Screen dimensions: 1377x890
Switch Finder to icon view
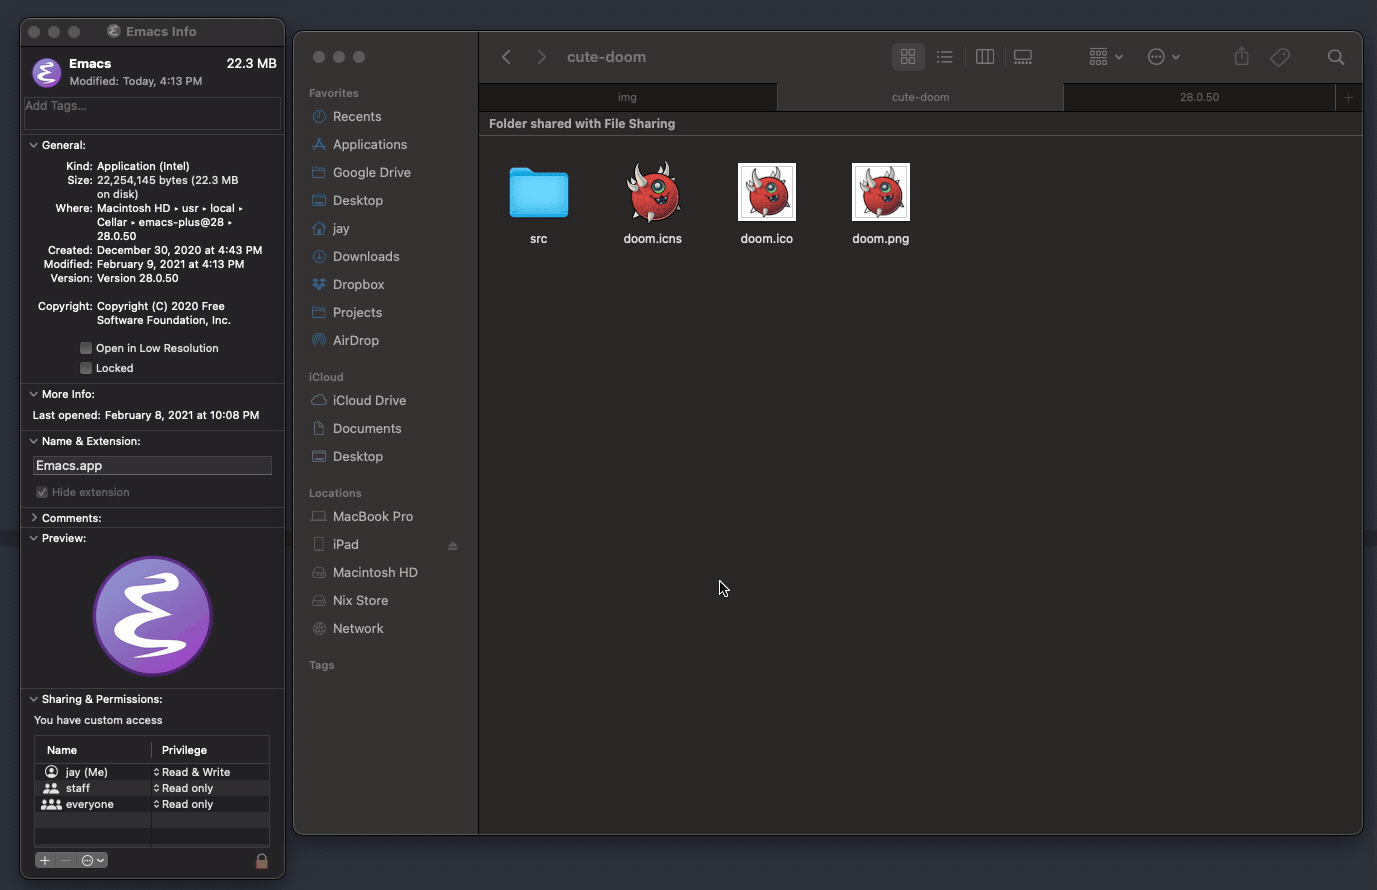pos(908,57)
